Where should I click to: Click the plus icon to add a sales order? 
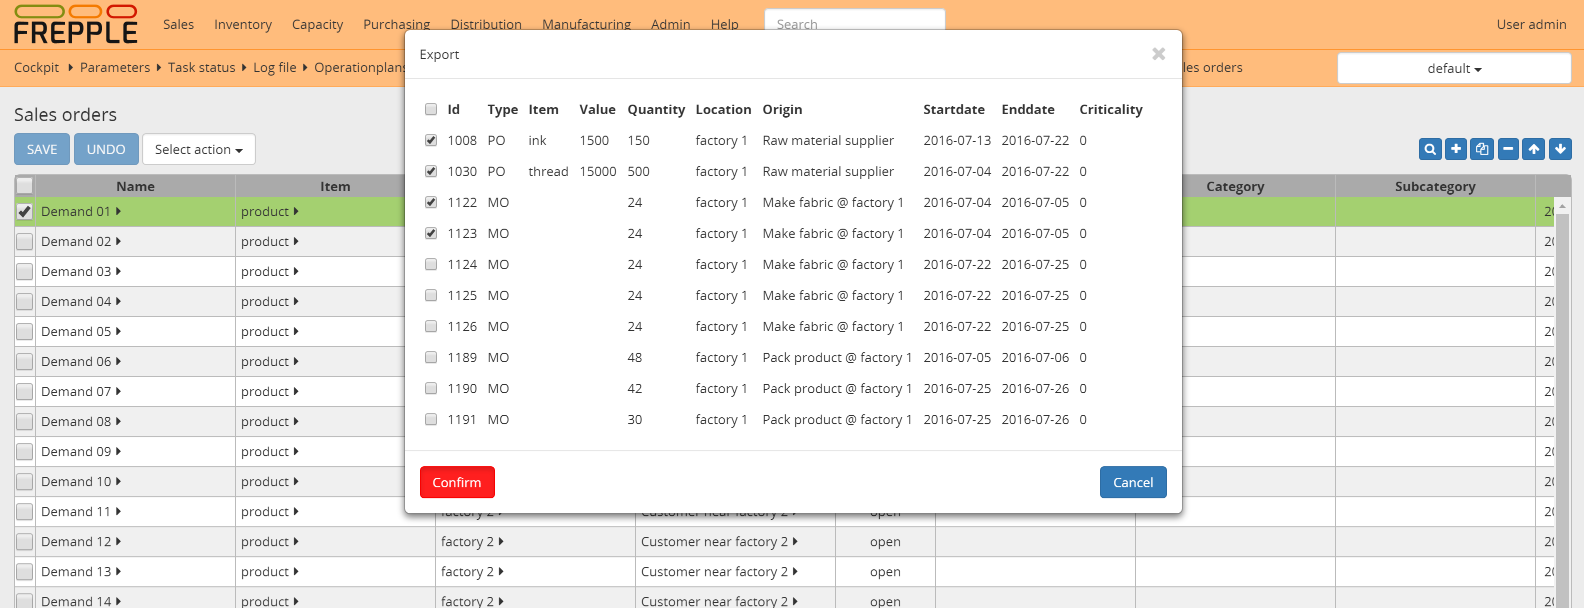1456,149
